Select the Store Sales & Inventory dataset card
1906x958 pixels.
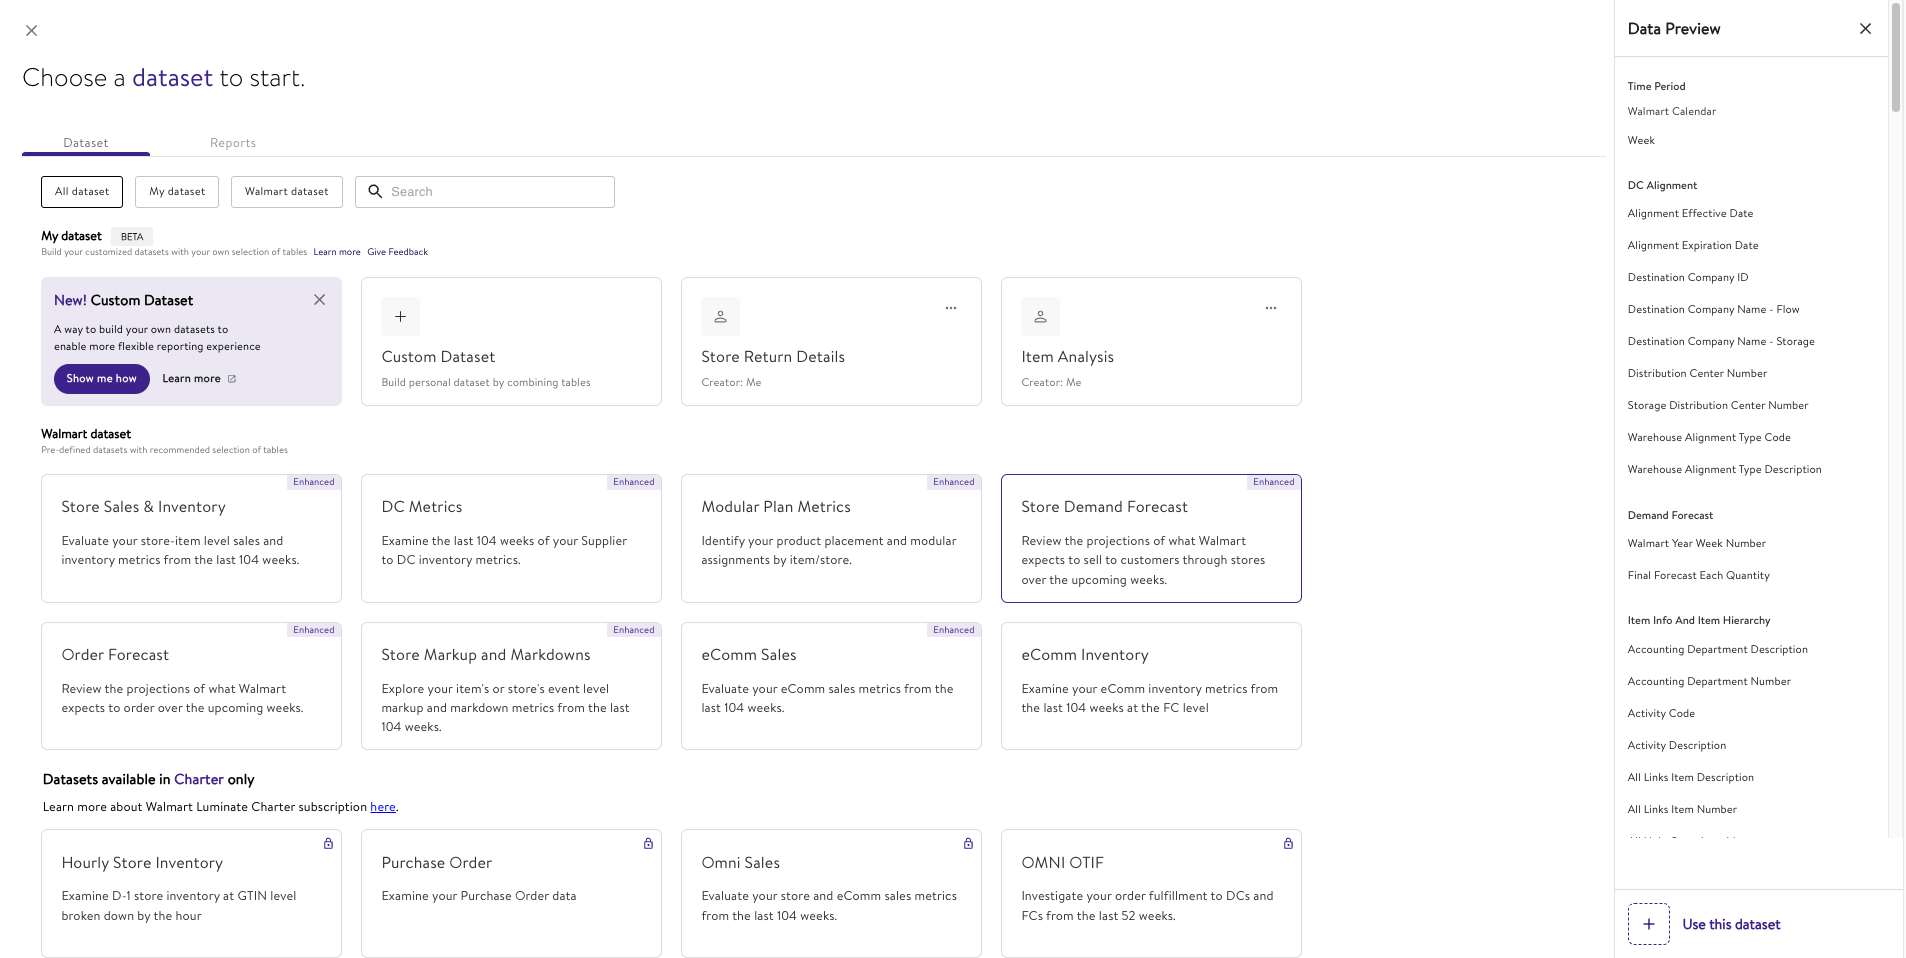point(191,538)
